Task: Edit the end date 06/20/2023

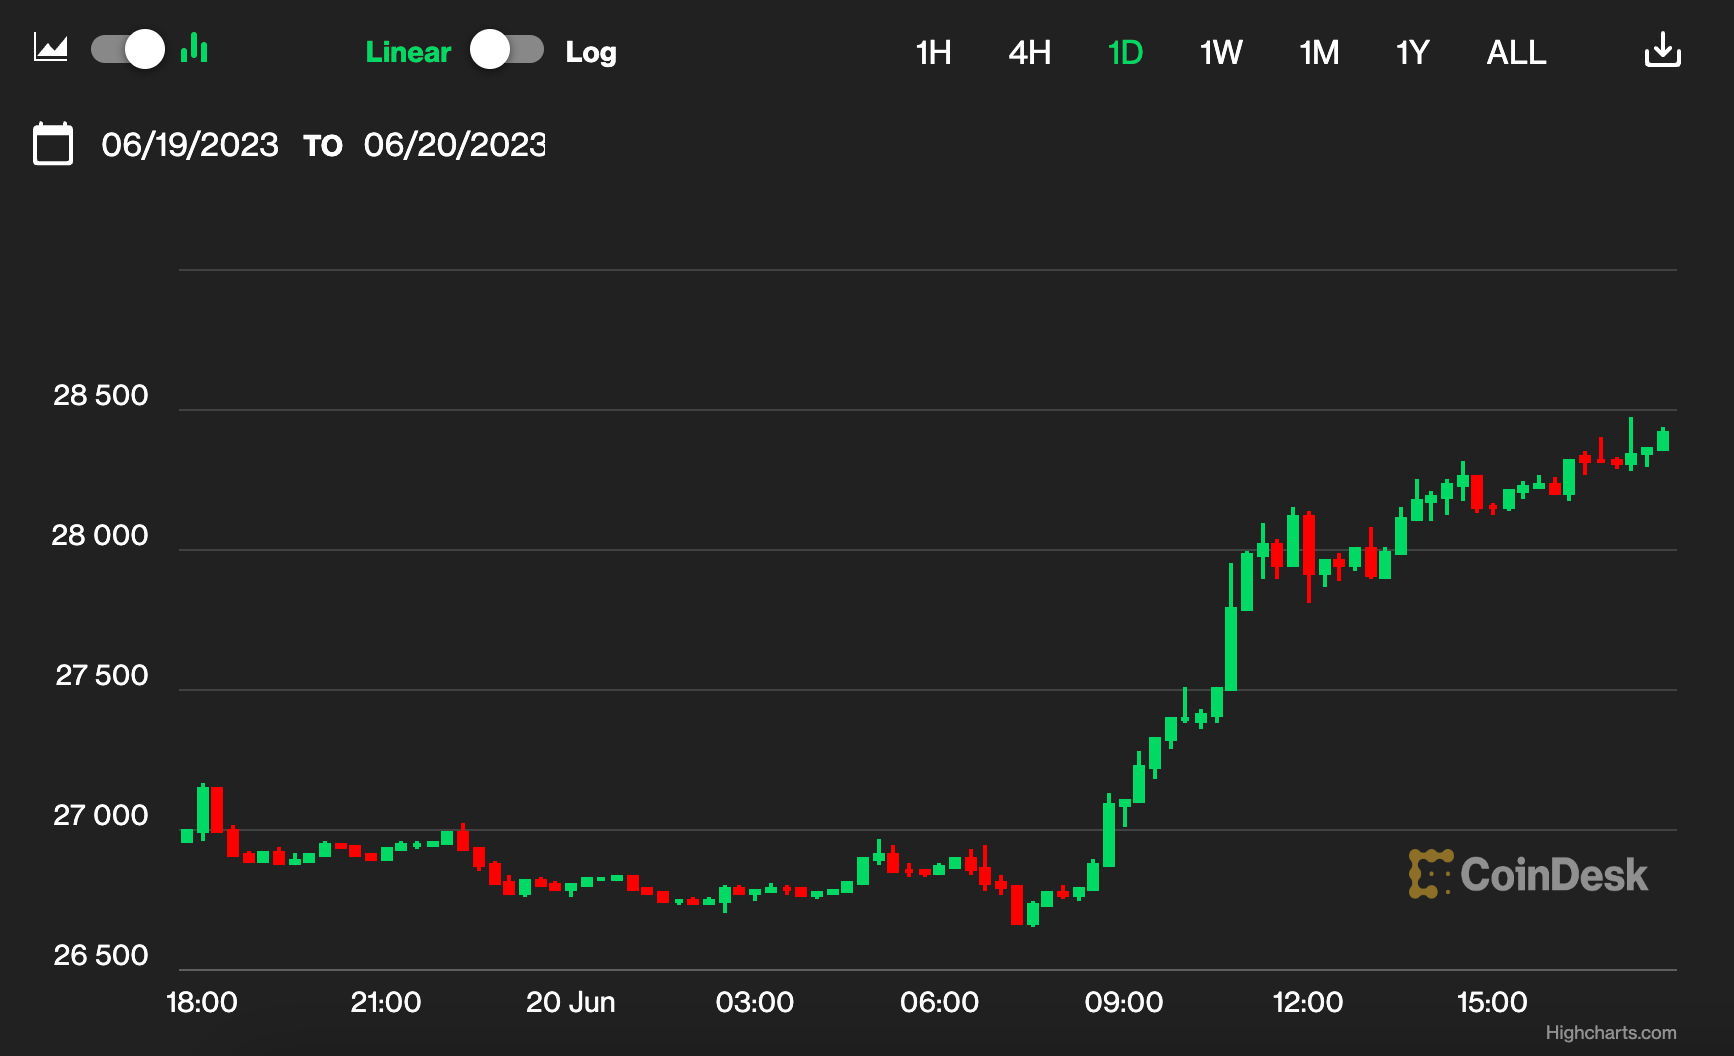Action: pos(454,145)
